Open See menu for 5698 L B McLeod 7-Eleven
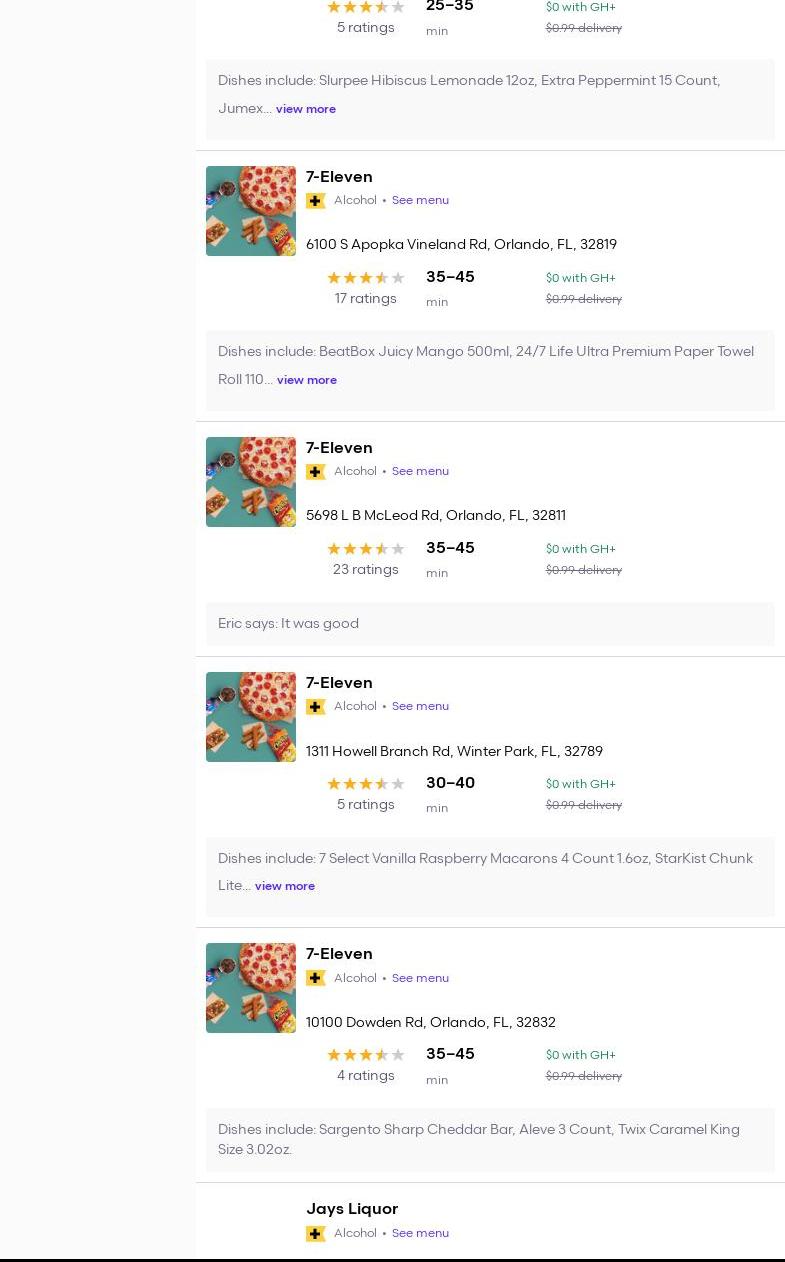The image size is (785, 1262). [420, 471]
